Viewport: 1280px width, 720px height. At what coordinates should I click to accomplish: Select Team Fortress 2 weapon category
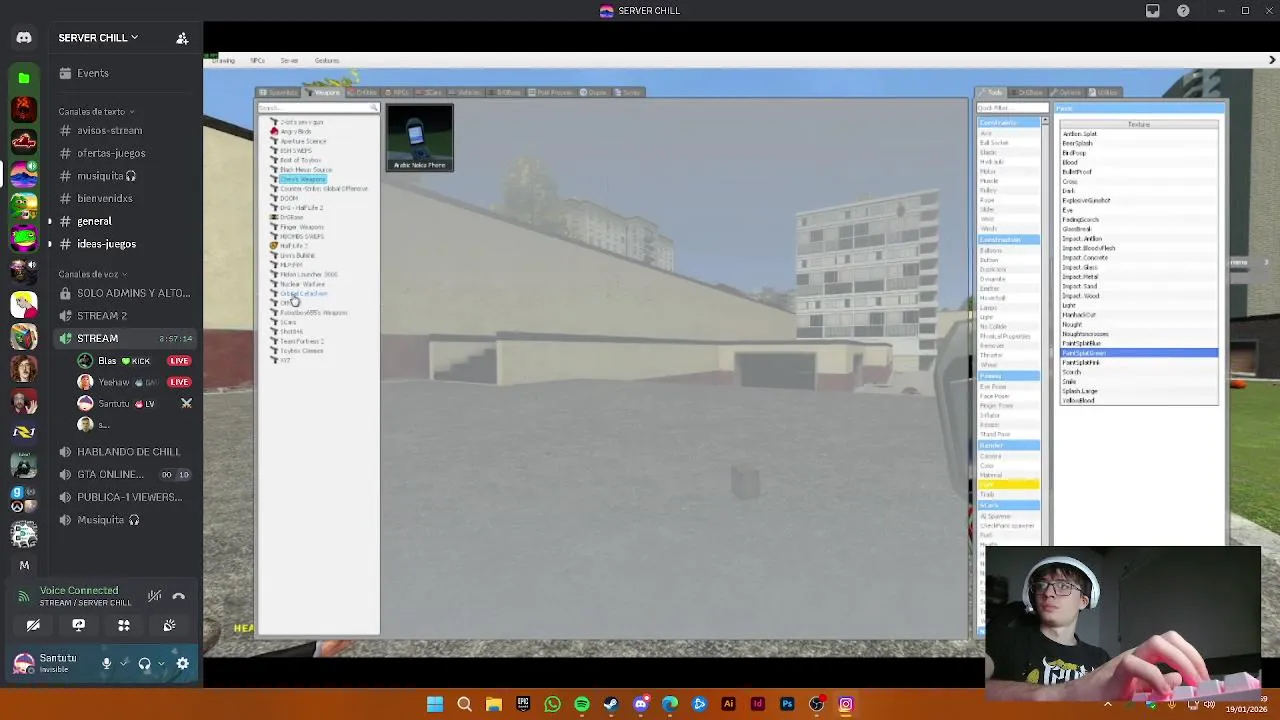(301, 342)
